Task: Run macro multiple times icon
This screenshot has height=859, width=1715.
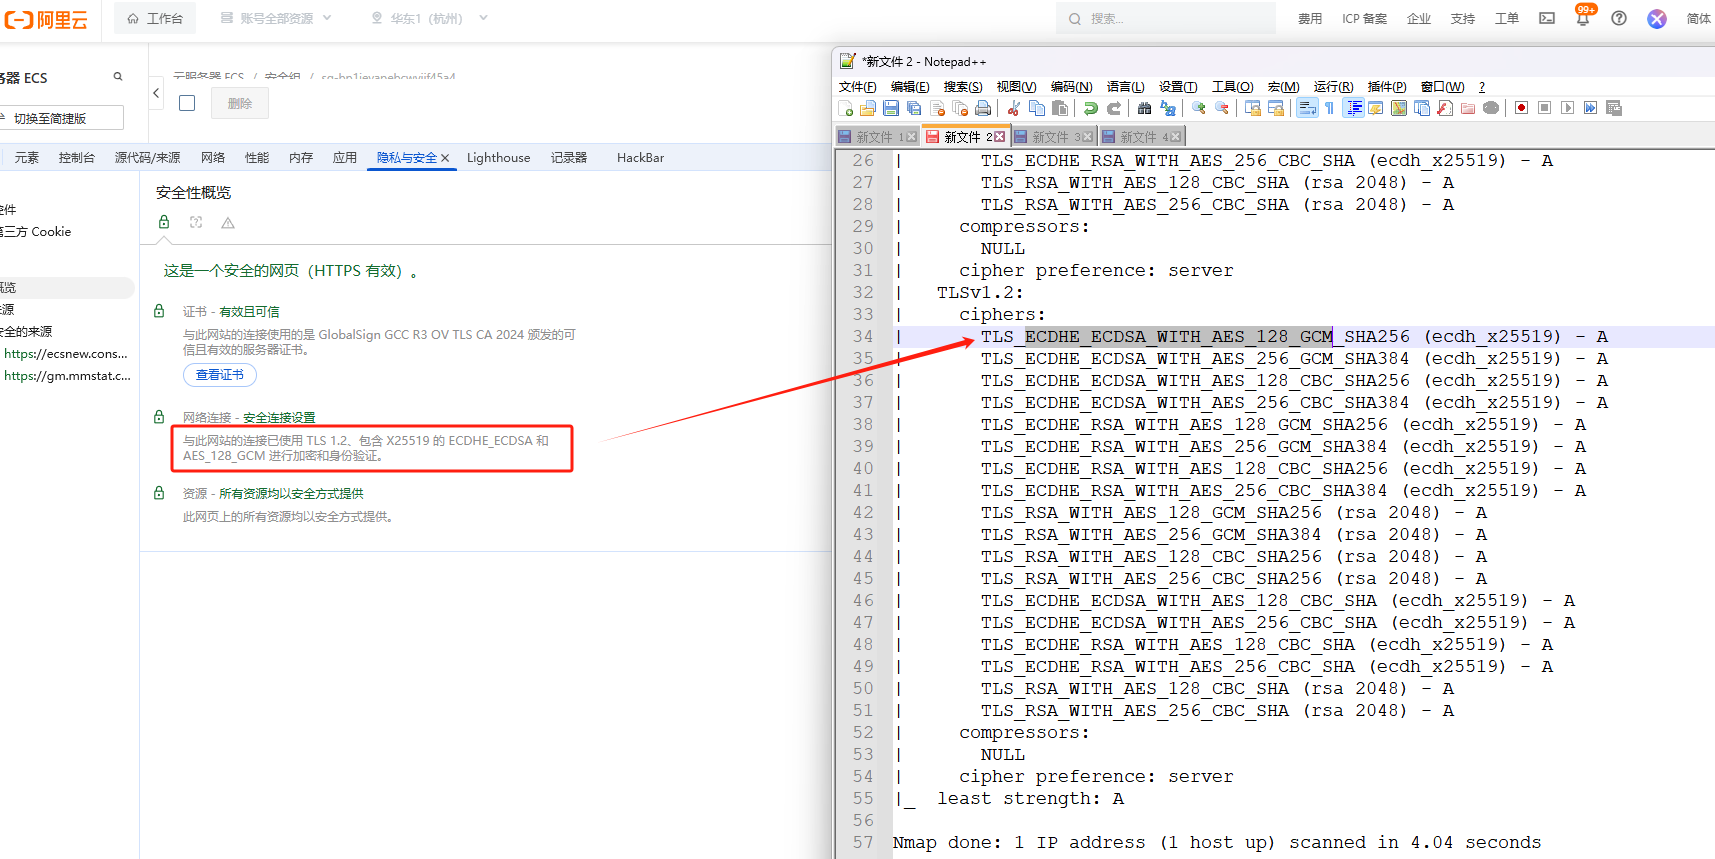Action: (x=1590, y=108)
